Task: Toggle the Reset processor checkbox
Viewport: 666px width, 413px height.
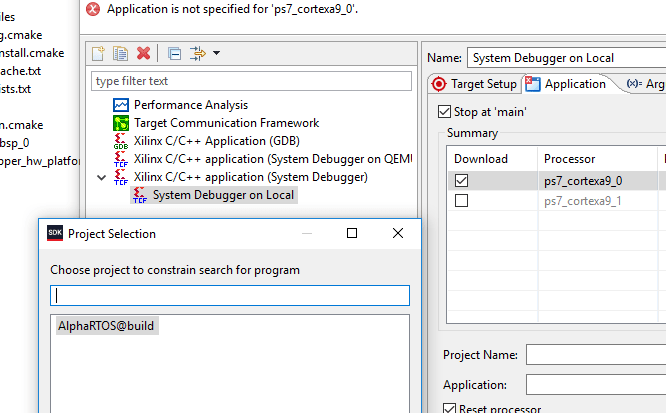Action: click(x=449, y=409)
